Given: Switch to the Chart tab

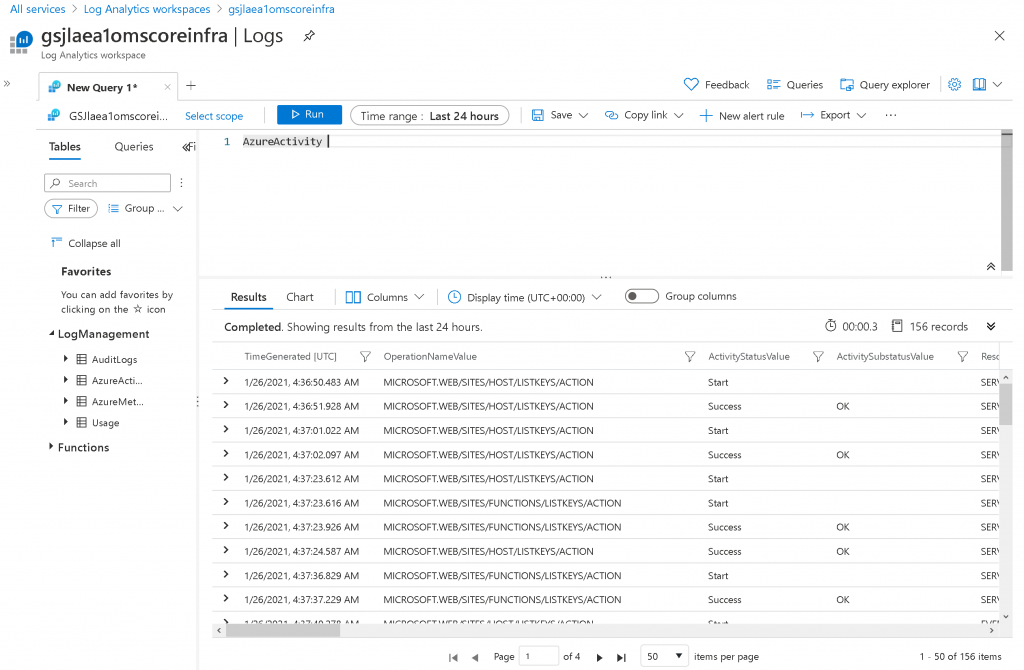Looking at the screenshot, I should 299,297.
